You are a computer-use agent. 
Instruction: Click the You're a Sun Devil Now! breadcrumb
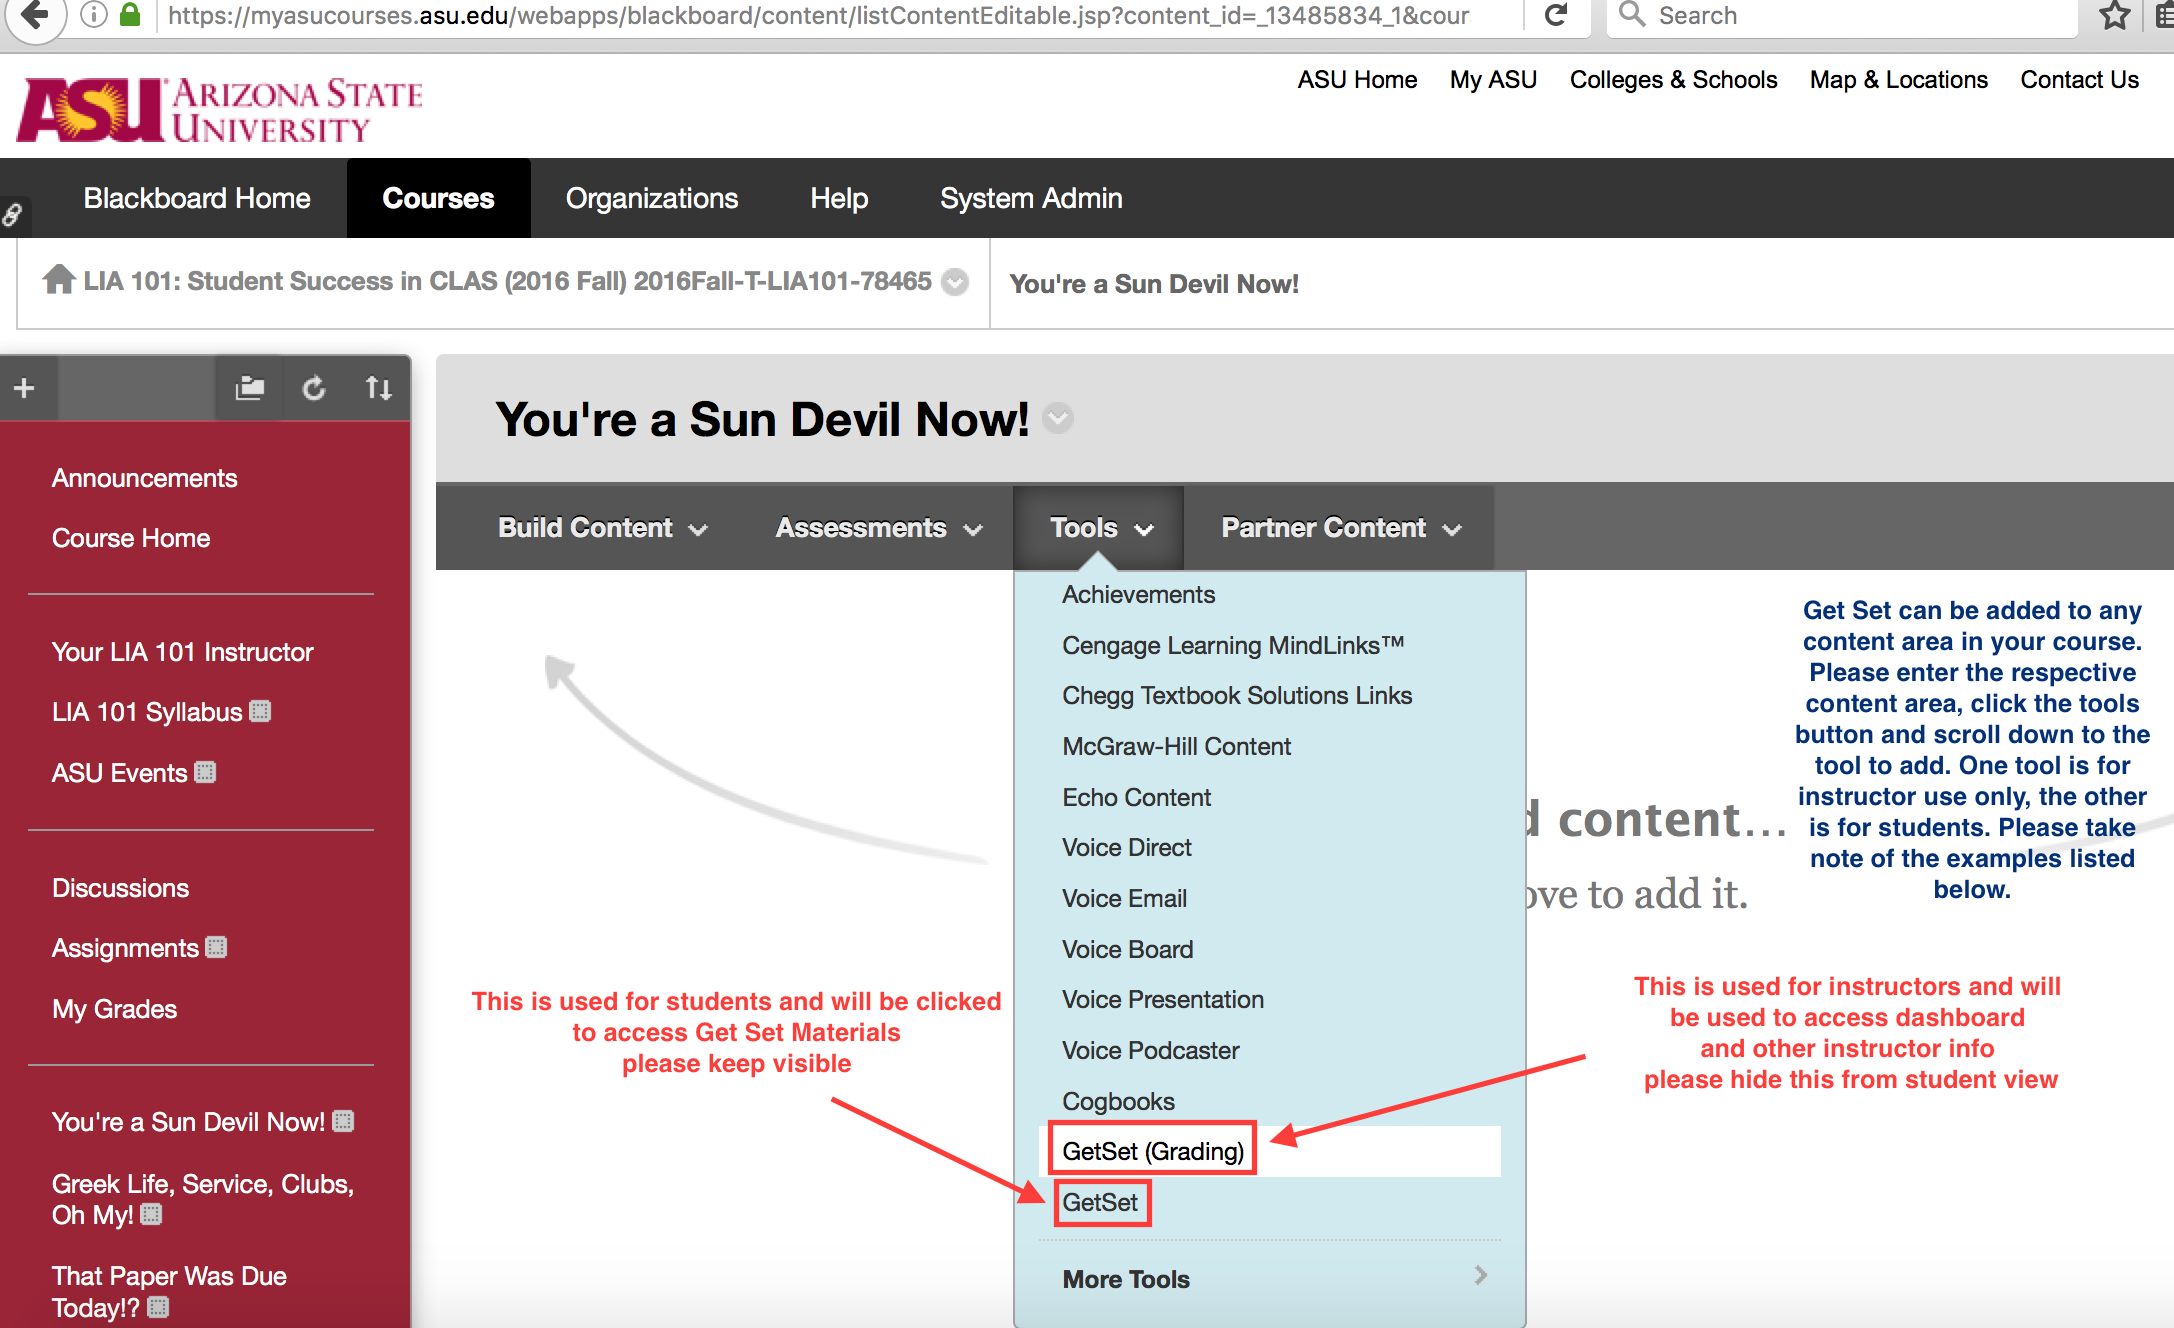(x=1154, y=284)
